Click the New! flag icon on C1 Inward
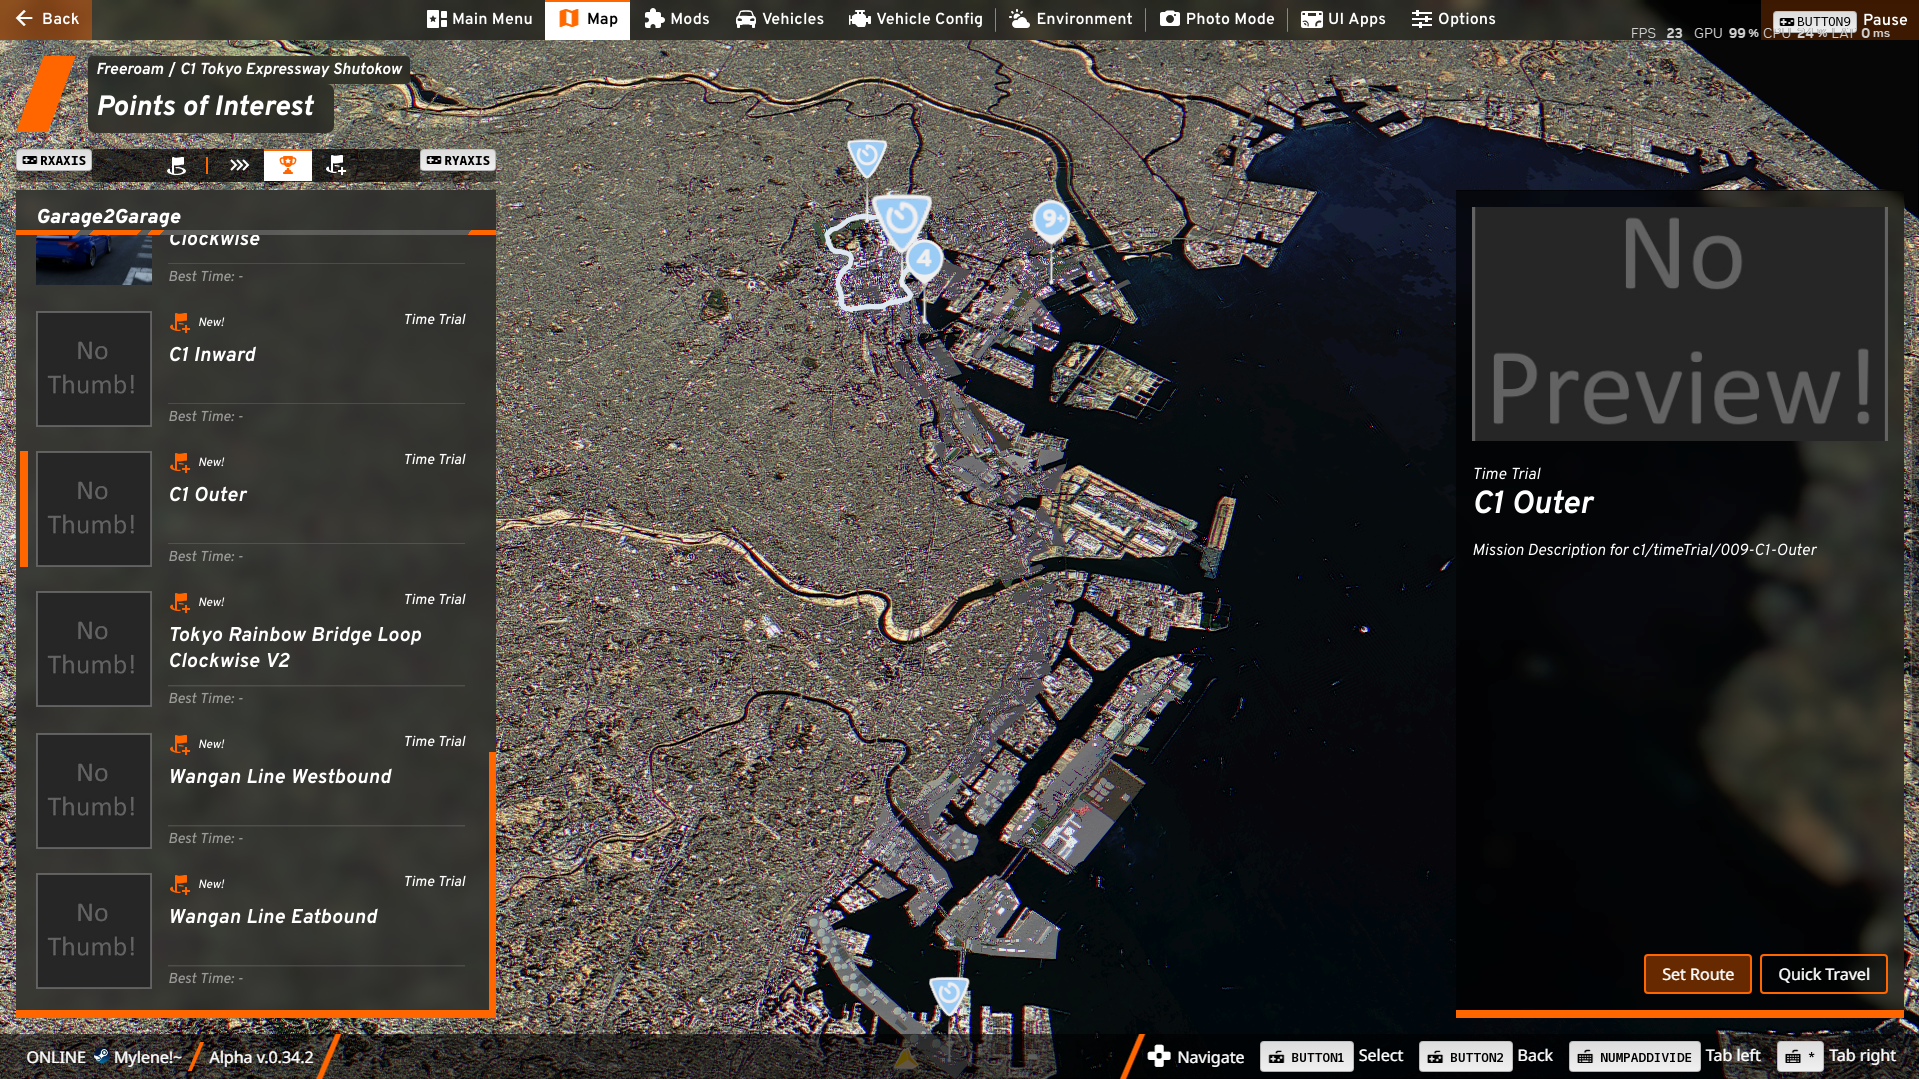The image size is (1919, 1079). [x=180, y=322]
